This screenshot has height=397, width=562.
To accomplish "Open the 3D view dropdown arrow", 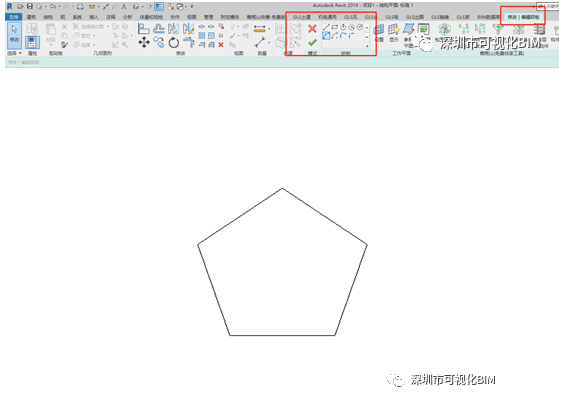I will [142, 7].
